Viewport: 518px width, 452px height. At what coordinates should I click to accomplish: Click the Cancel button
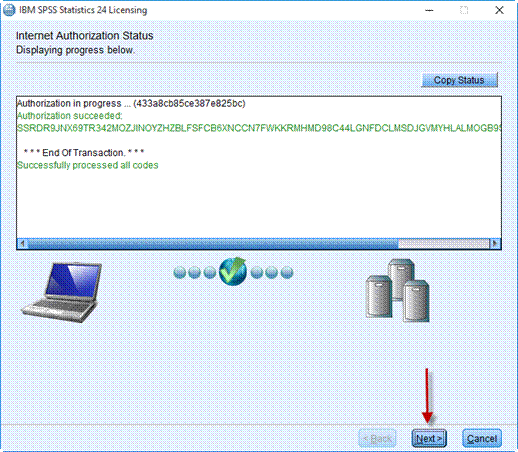[x=482, y=438]
